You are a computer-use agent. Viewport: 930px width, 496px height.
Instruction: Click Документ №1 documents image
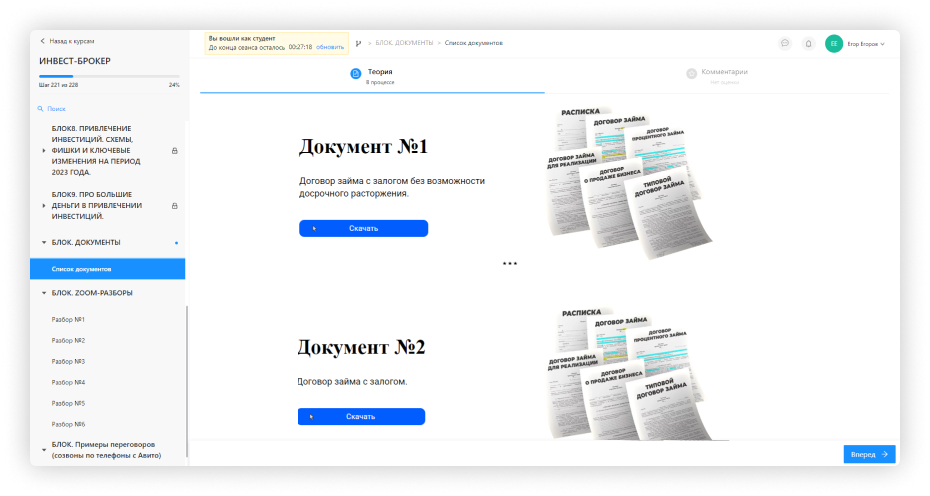point(629,183)
